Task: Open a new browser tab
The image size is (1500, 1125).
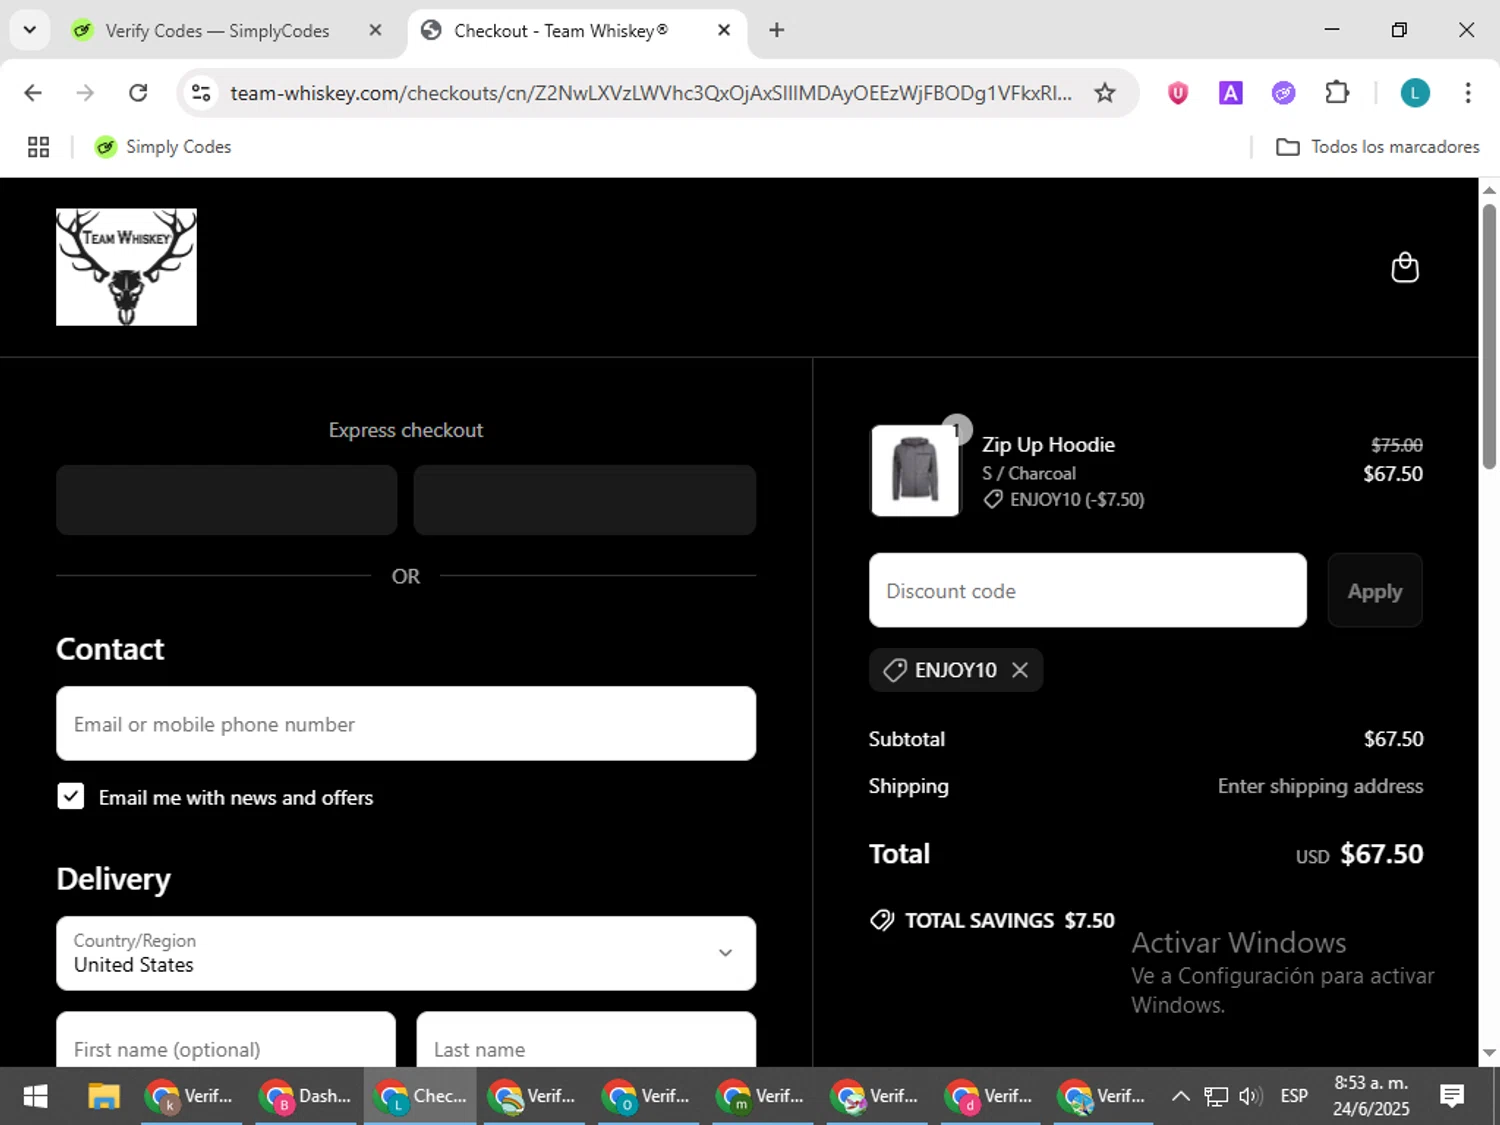Action: pos(777,30)
